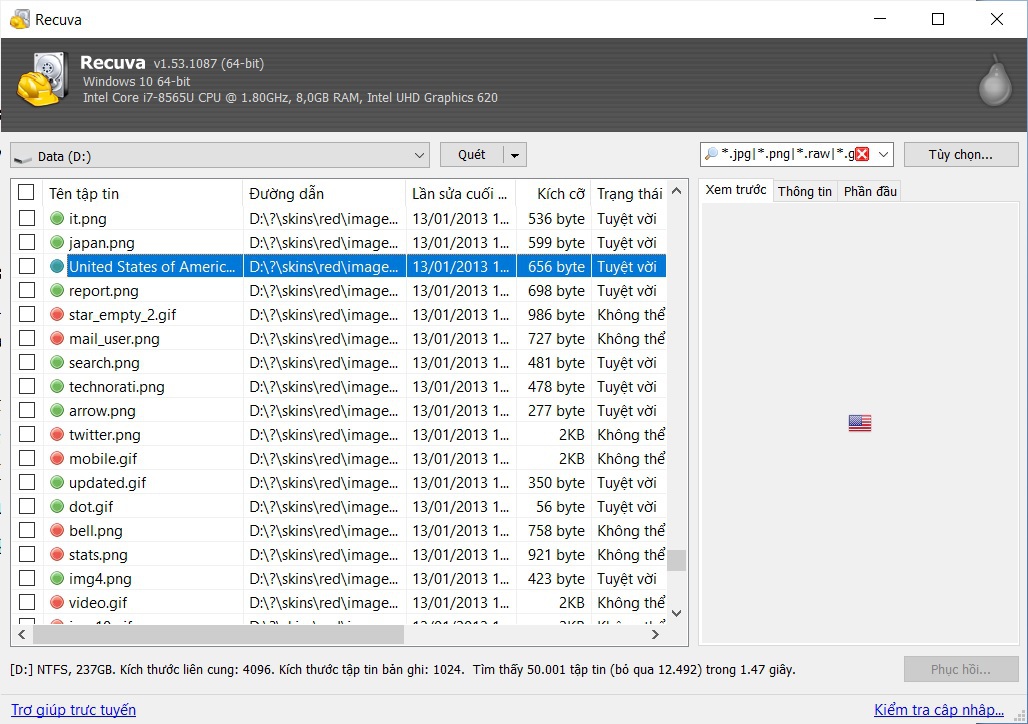Tick the checkbox for report.png
Image resolution: width=1028 pixels, height=724 pixels.
[27, 291]
